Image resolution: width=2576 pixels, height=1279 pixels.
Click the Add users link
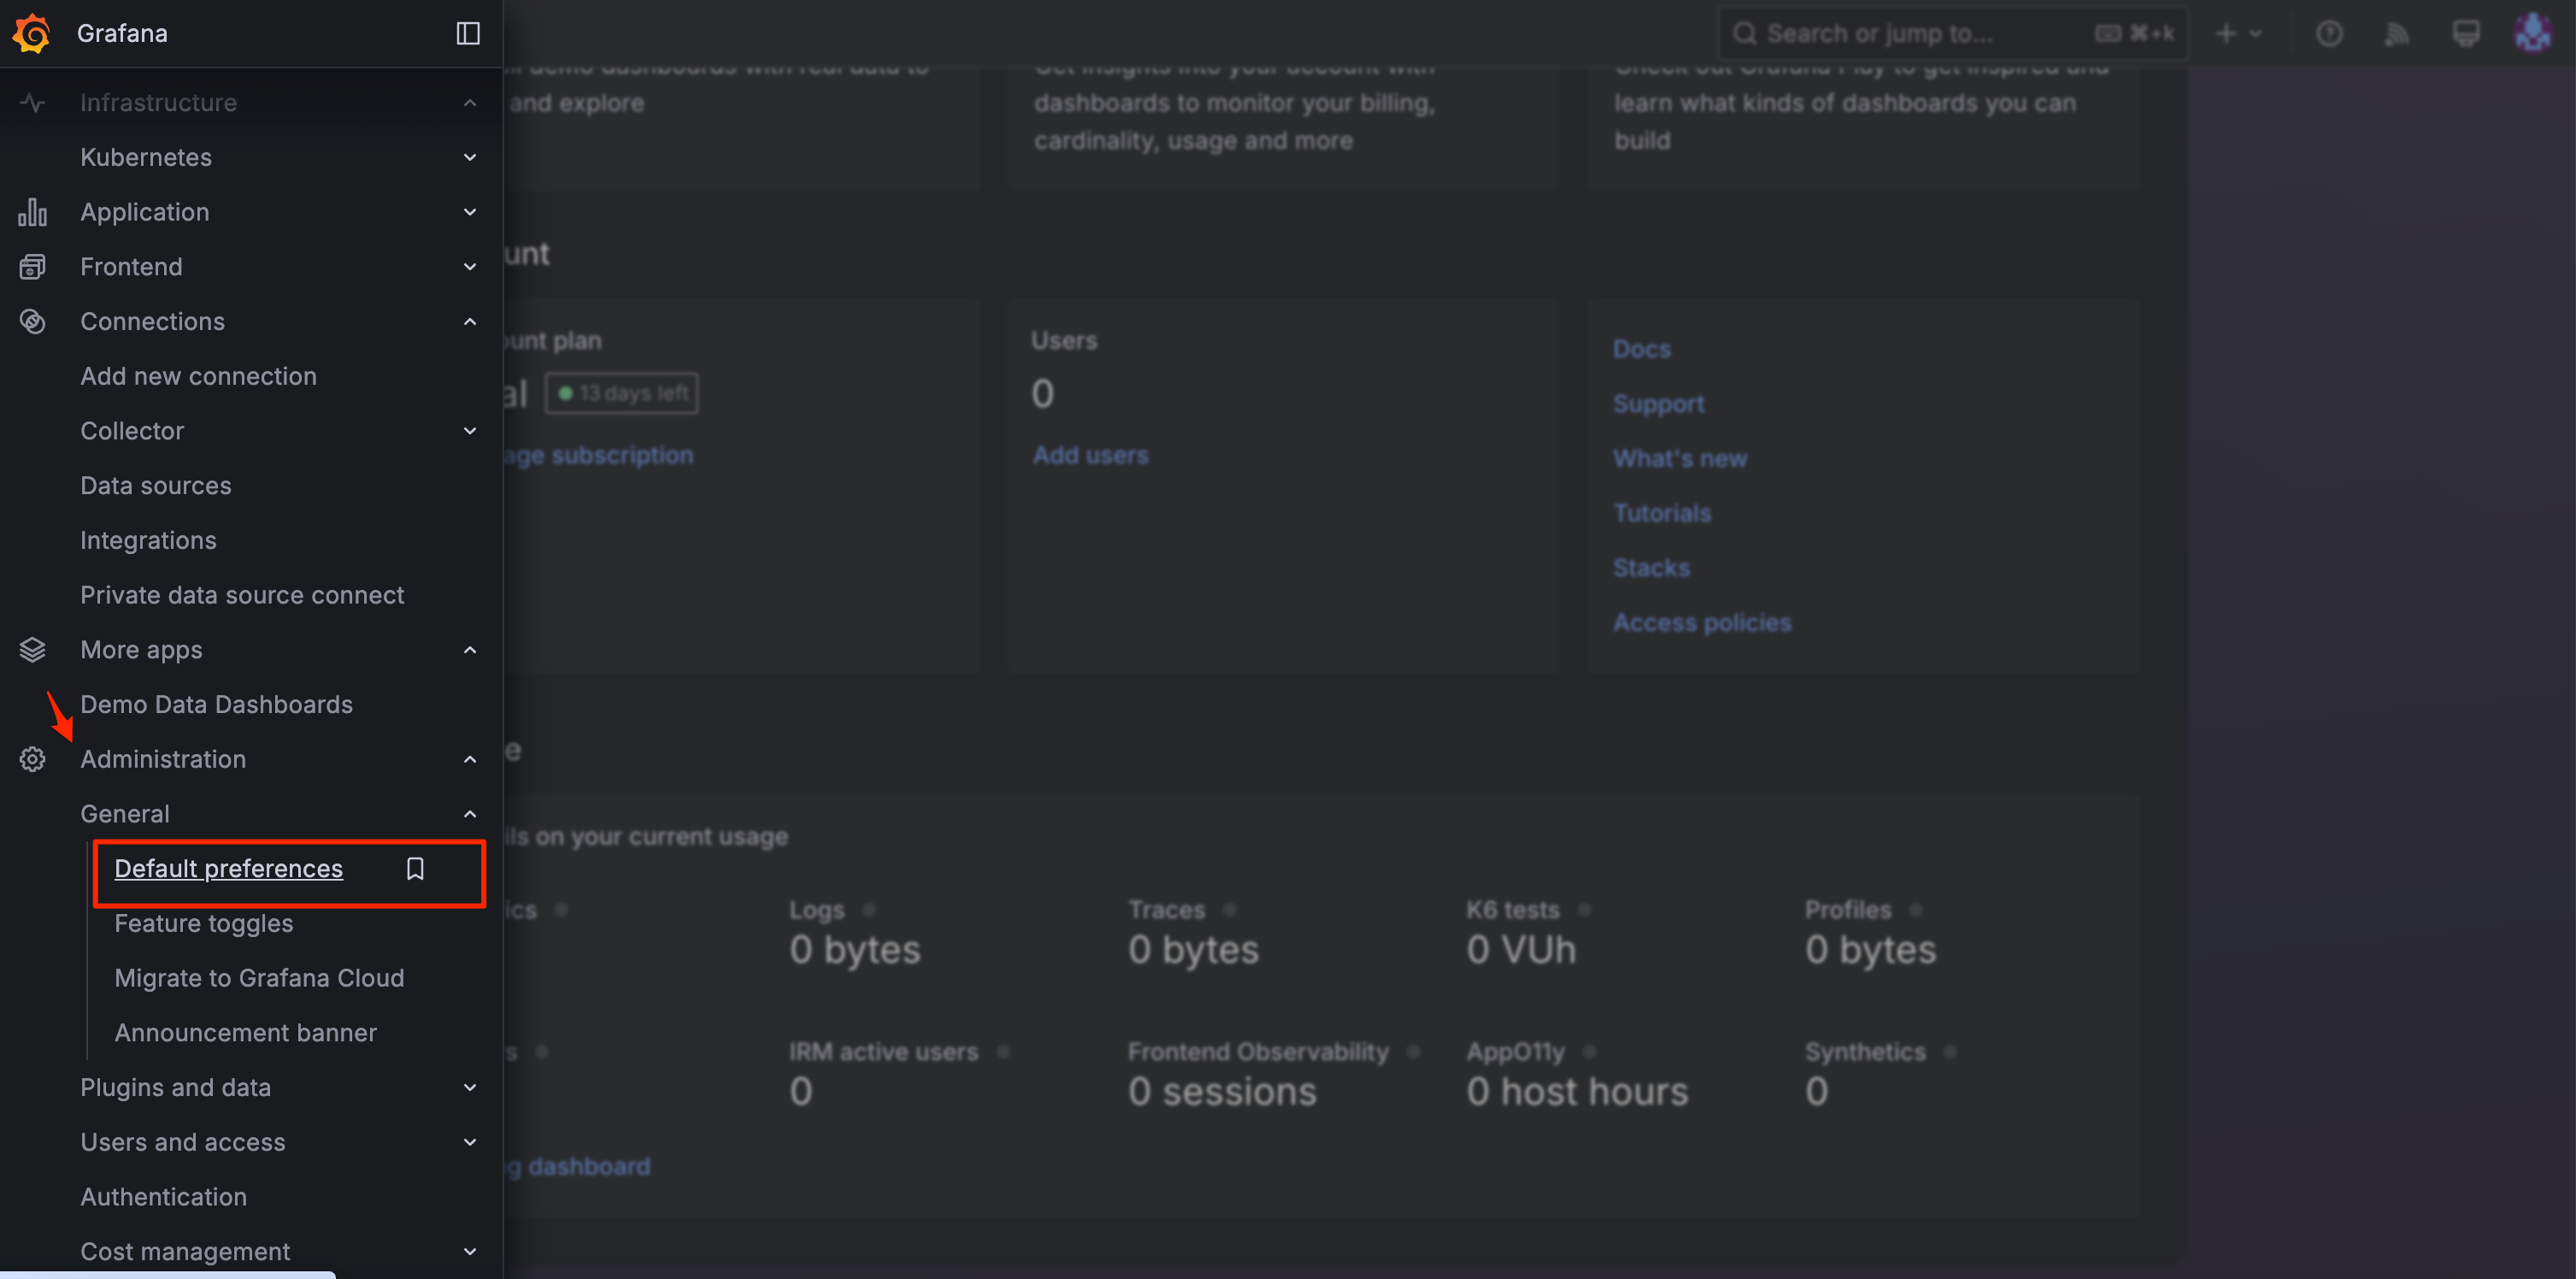(x=1090, y=456)
